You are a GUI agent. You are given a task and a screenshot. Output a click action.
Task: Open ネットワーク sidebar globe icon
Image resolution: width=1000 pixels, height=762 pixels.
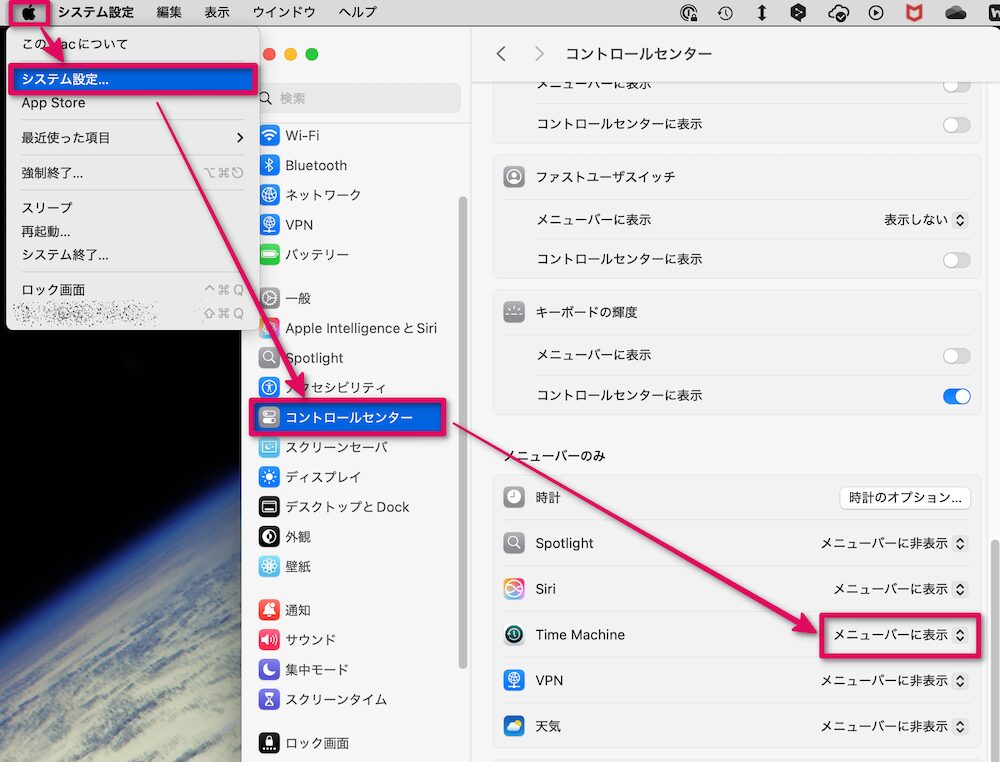point(270,194)
